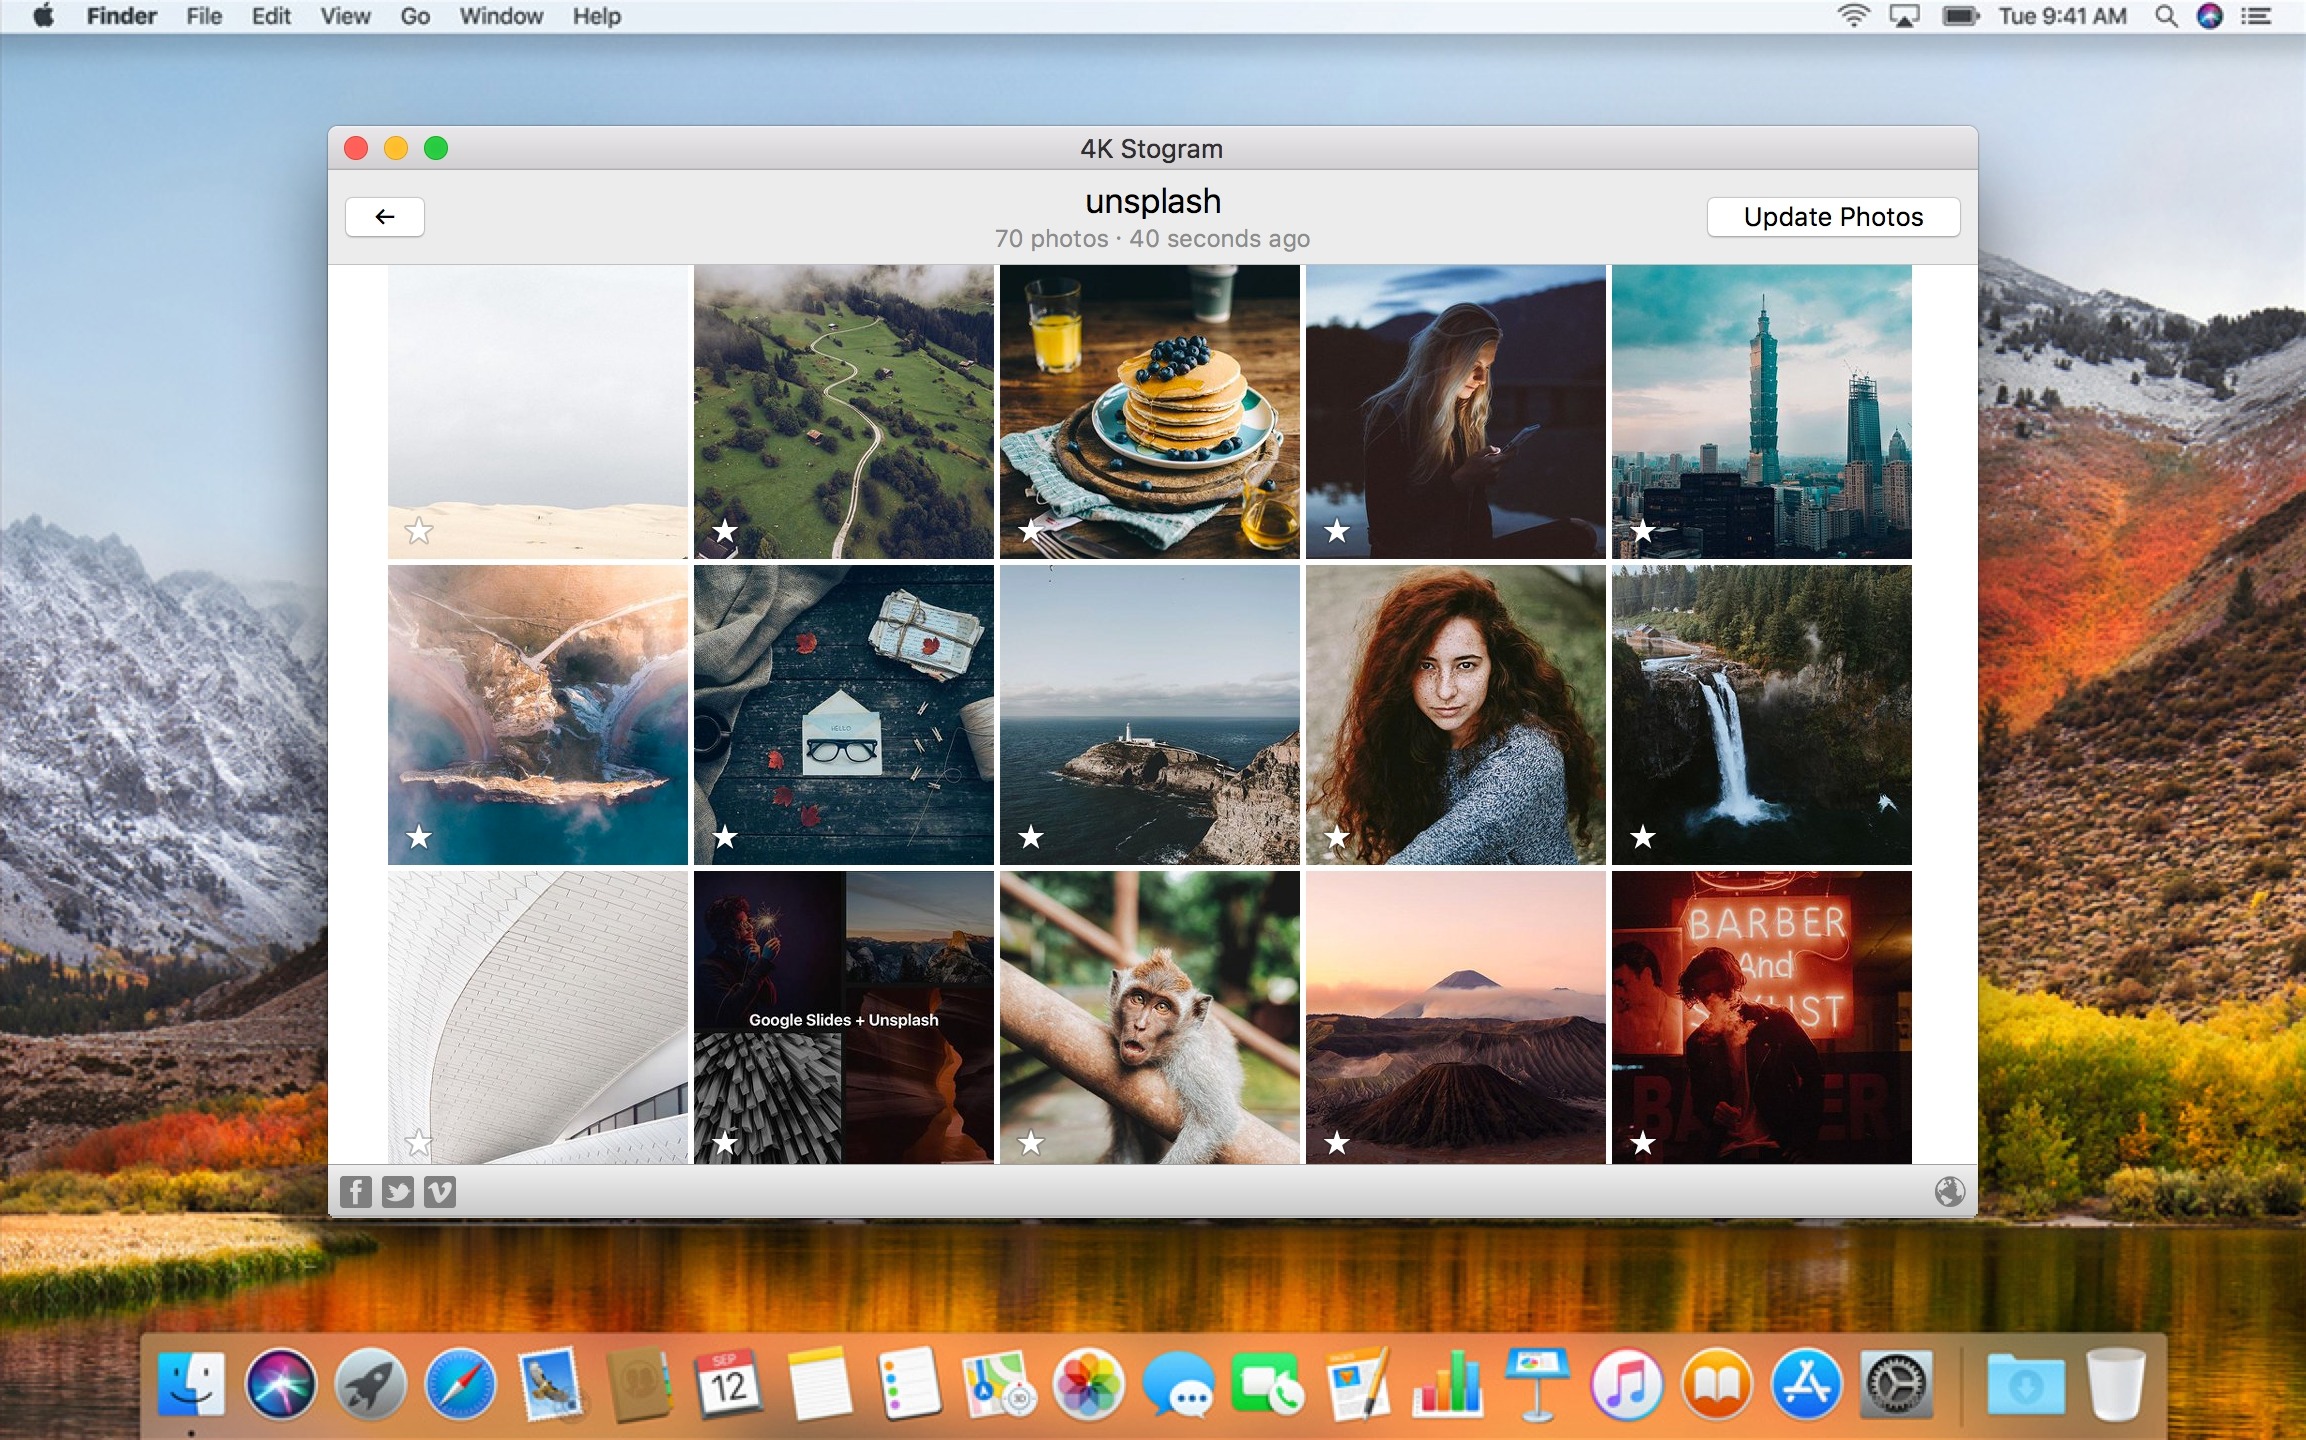Open the Help menu

click(597, 16)
